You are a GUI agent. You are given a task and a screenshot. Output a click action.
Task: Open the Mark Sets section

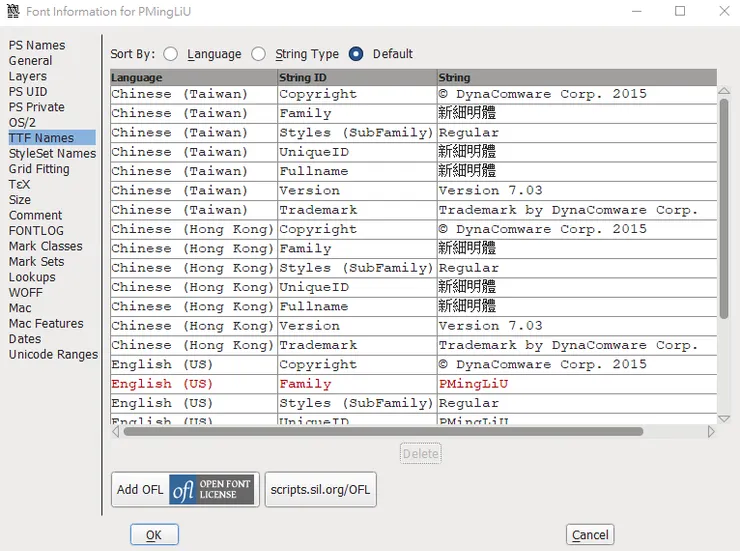pyautogui.click(x=36, y=261)
